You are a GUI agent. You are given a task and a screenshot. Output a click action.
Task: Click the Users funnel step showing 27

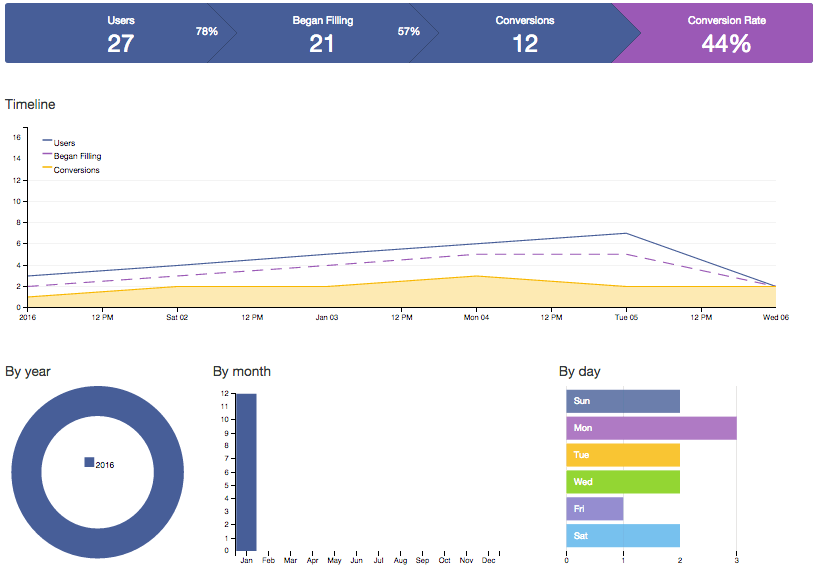point(119,33)
